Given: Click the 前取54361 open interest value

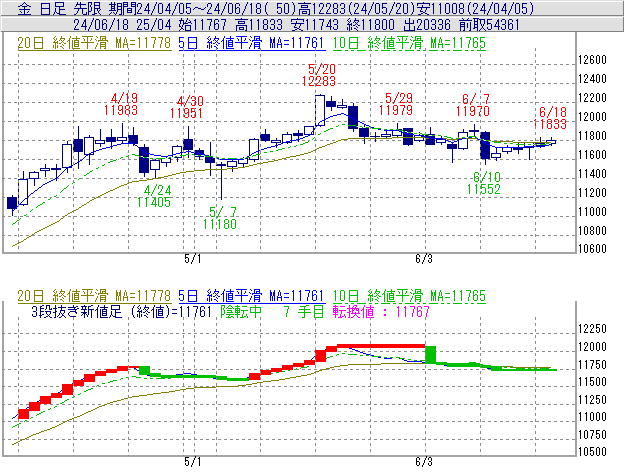Looking at the screenshot, I should [x=489, y=25].
